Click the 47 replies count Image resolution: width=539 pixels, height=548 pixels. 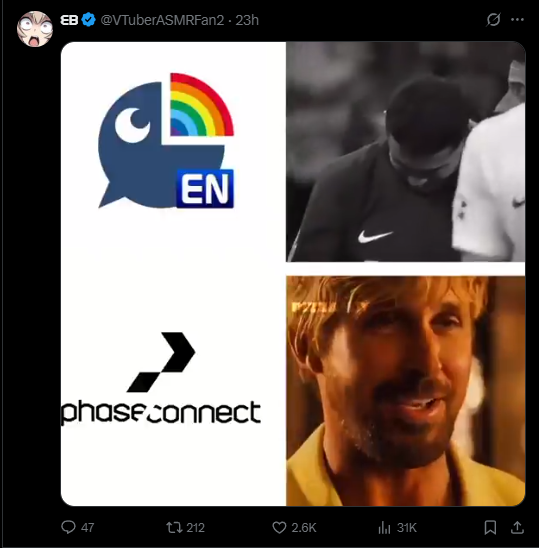[87, 528]
